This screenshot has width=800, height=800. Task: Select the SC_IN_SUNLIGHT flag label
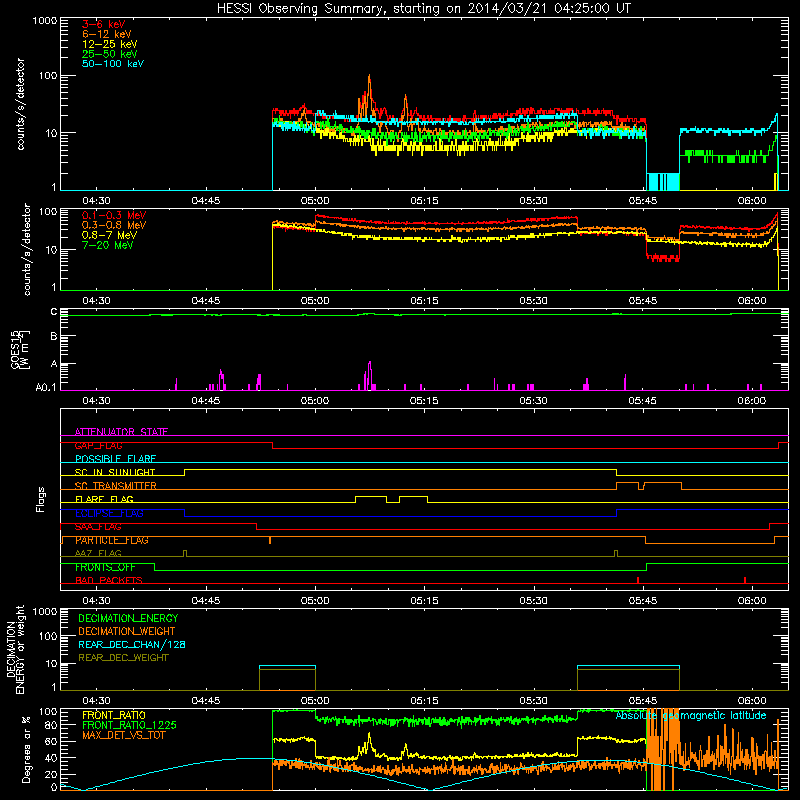(x=115, y=472)
